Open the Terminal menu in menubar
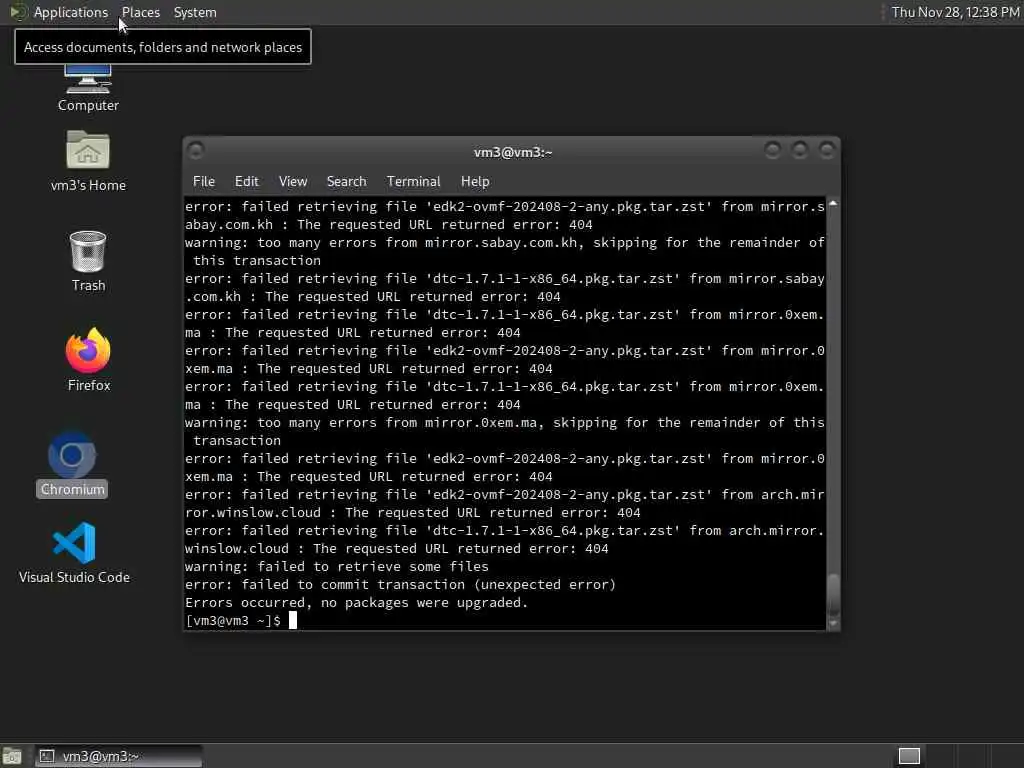Viewport: 1024px width, 768px height. click(413, 182)
